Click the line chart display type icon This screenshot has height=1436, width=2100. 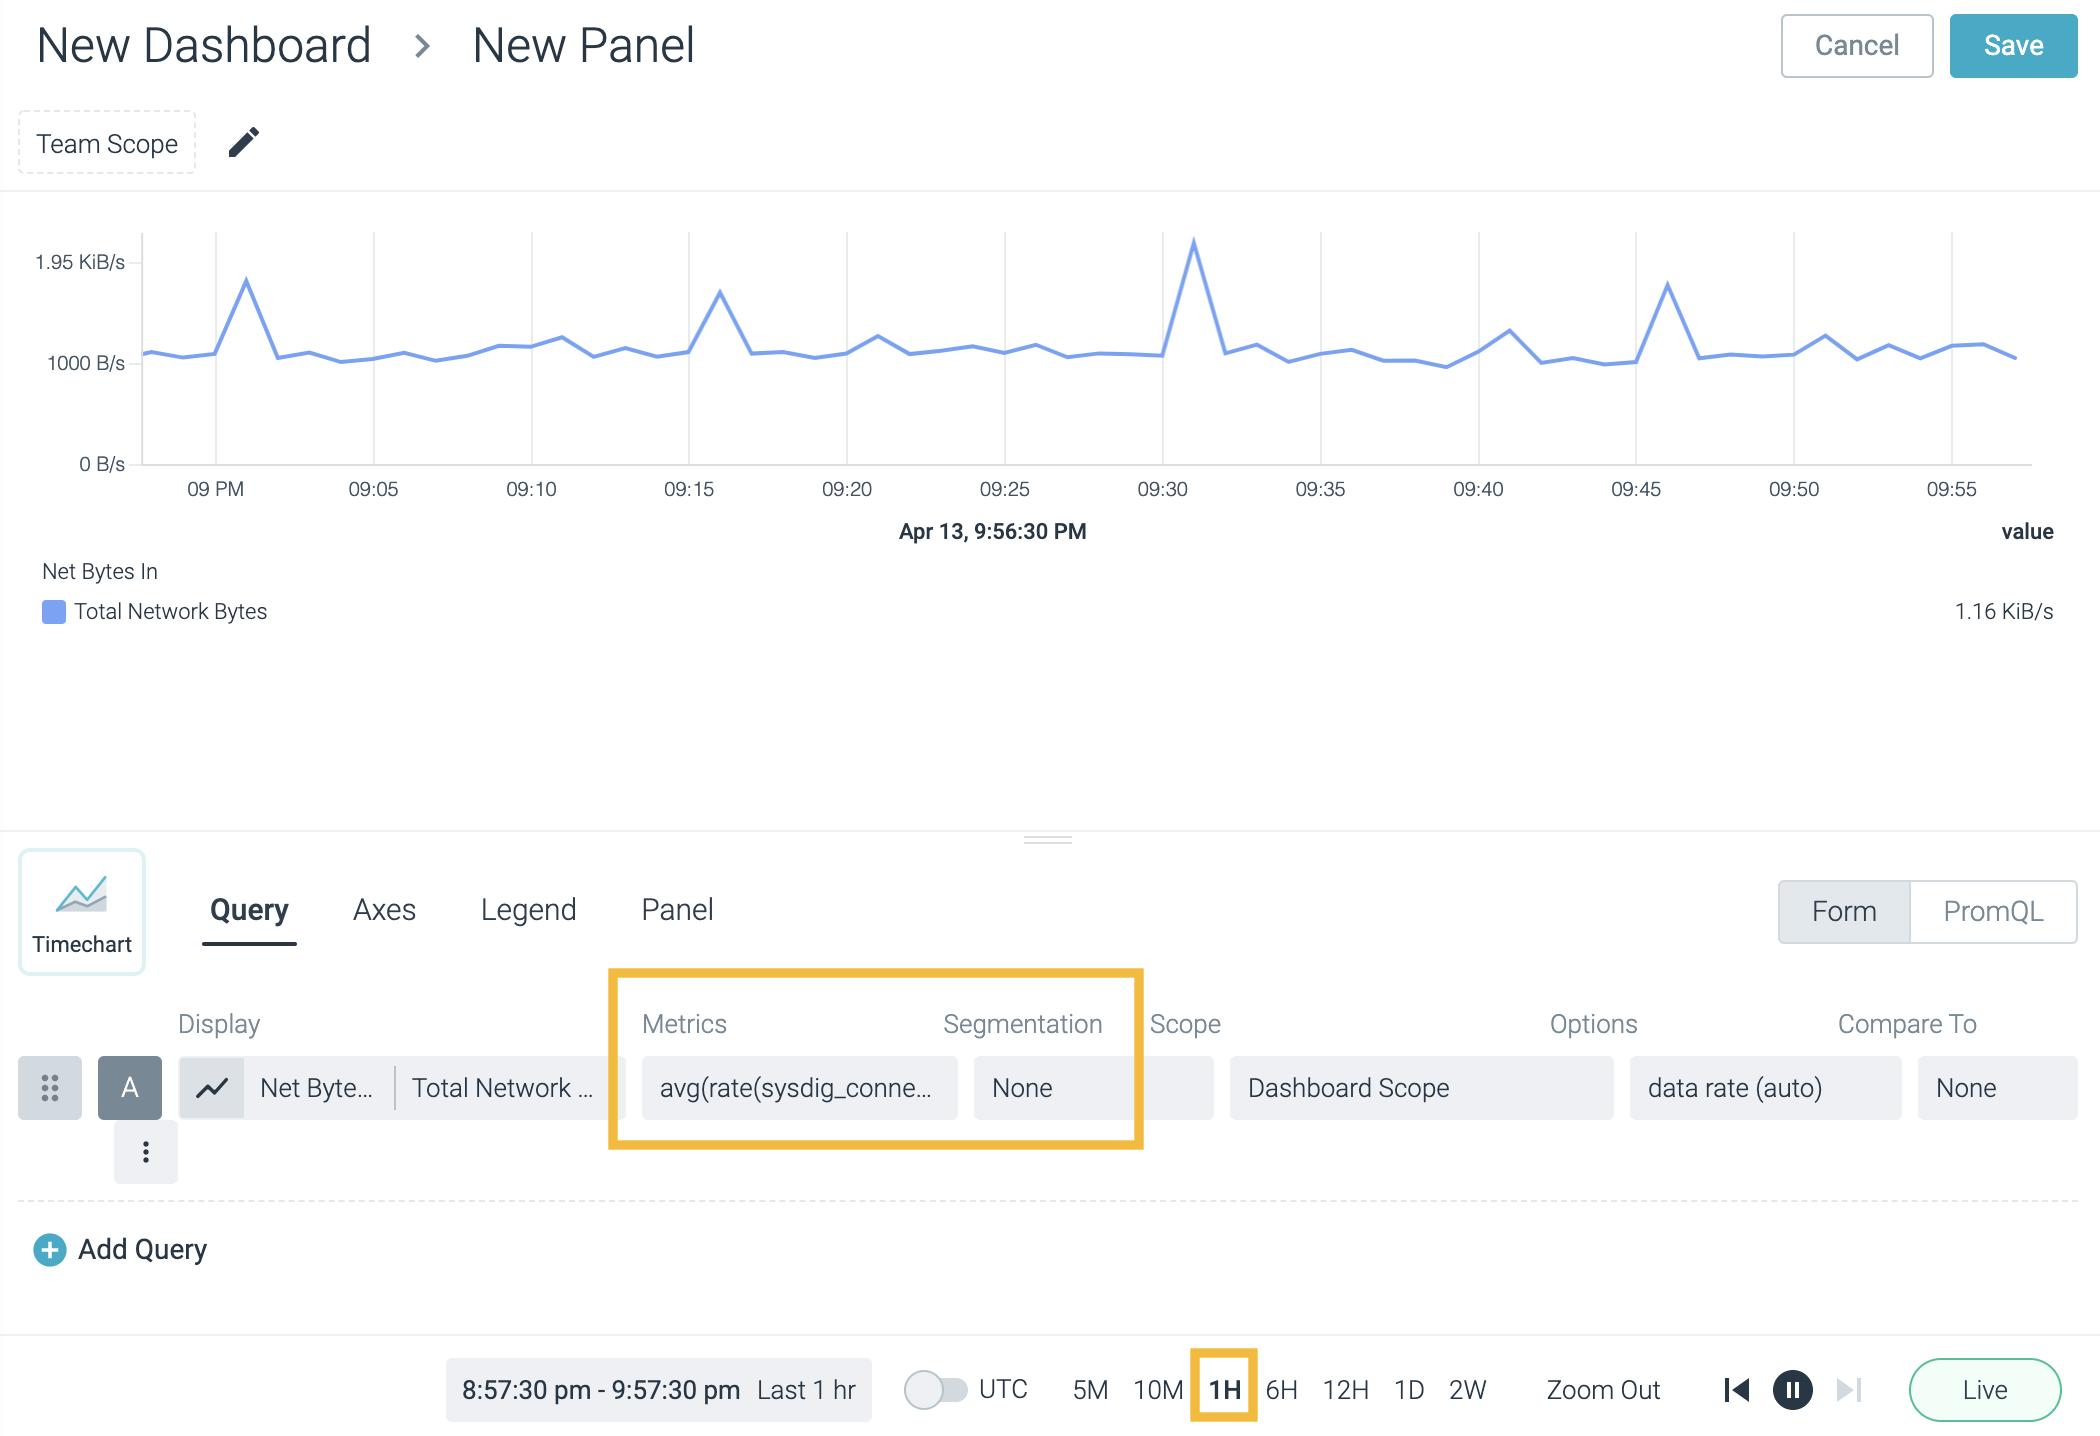212,1087
